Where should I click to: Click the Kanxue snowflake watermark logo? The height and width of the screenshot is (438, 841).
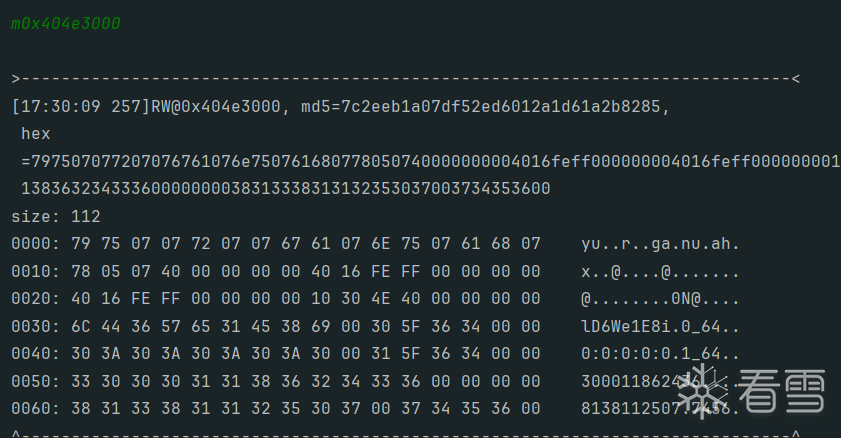coord(712,391)
